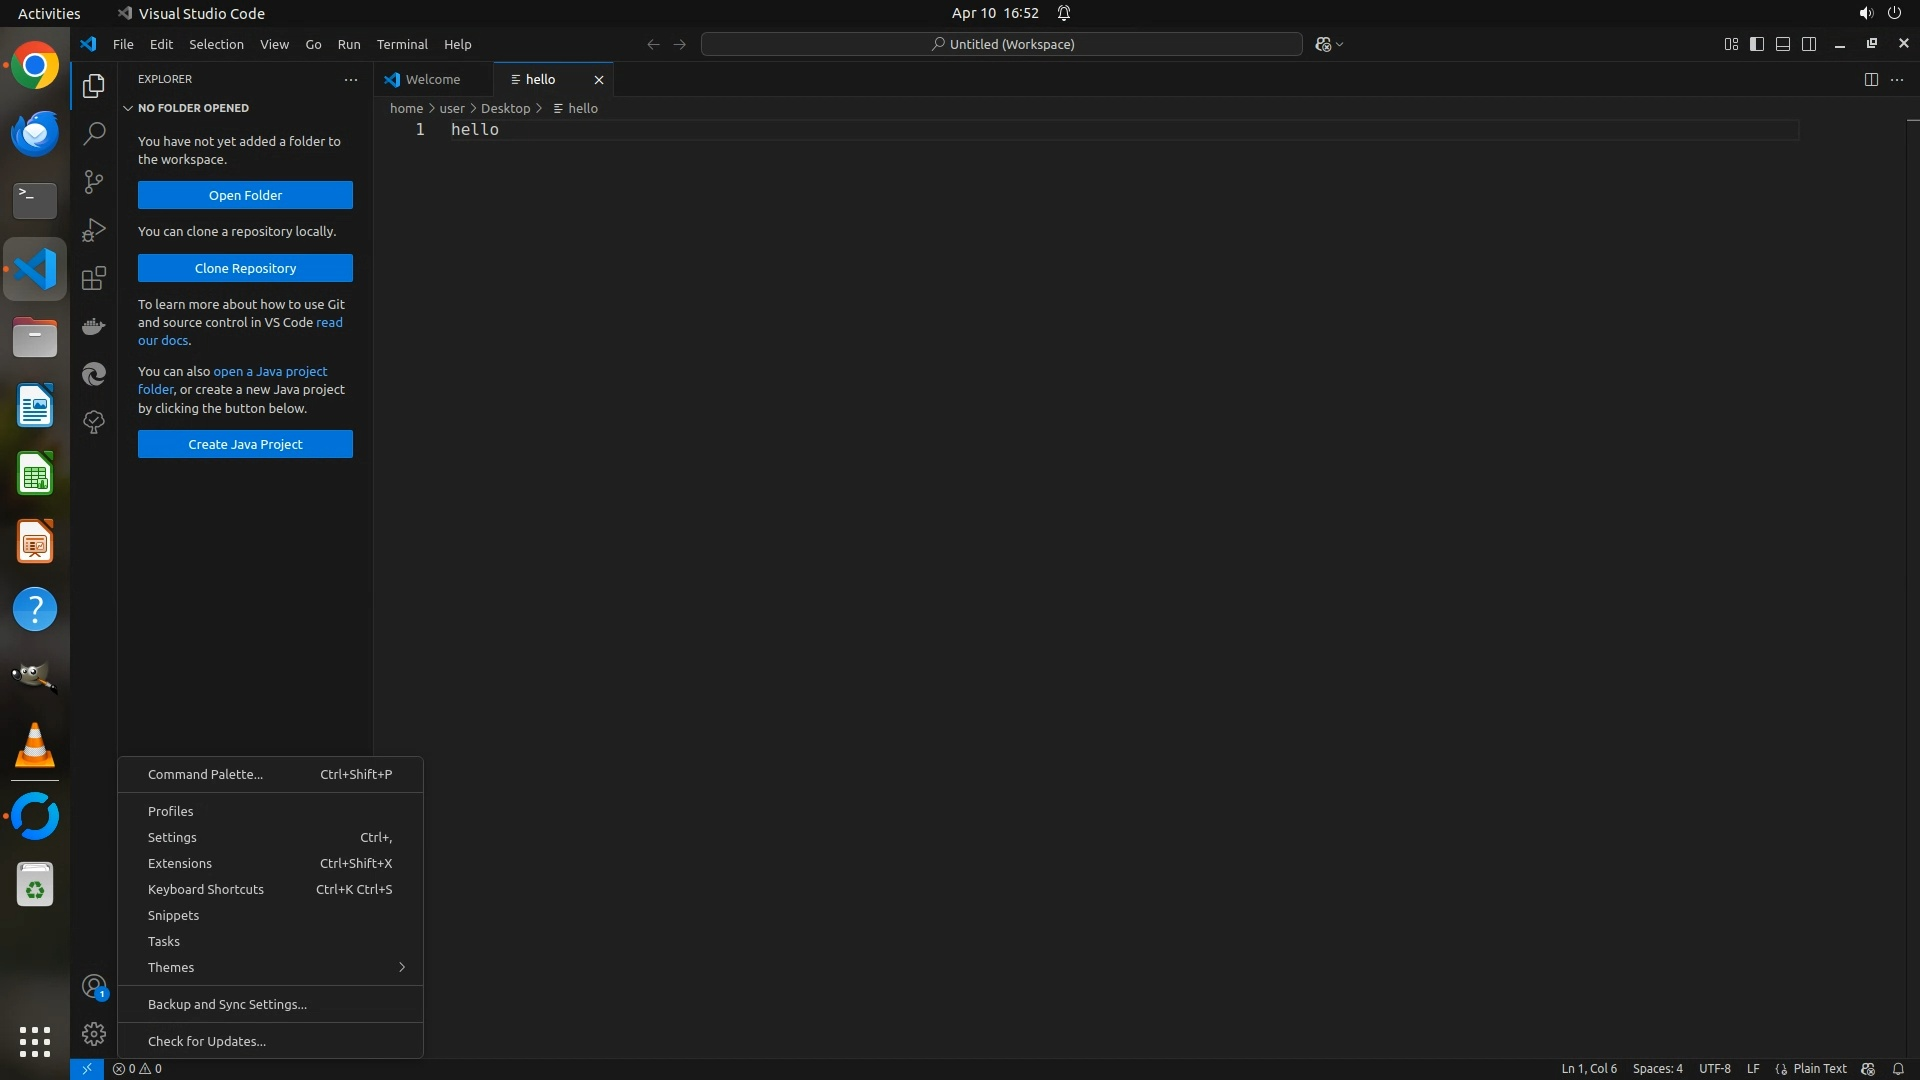The height and width of the screenshot is (1080, 1920).
Task: Toggle secondary side bar visibility
Action: click(x=1809, y=44)
